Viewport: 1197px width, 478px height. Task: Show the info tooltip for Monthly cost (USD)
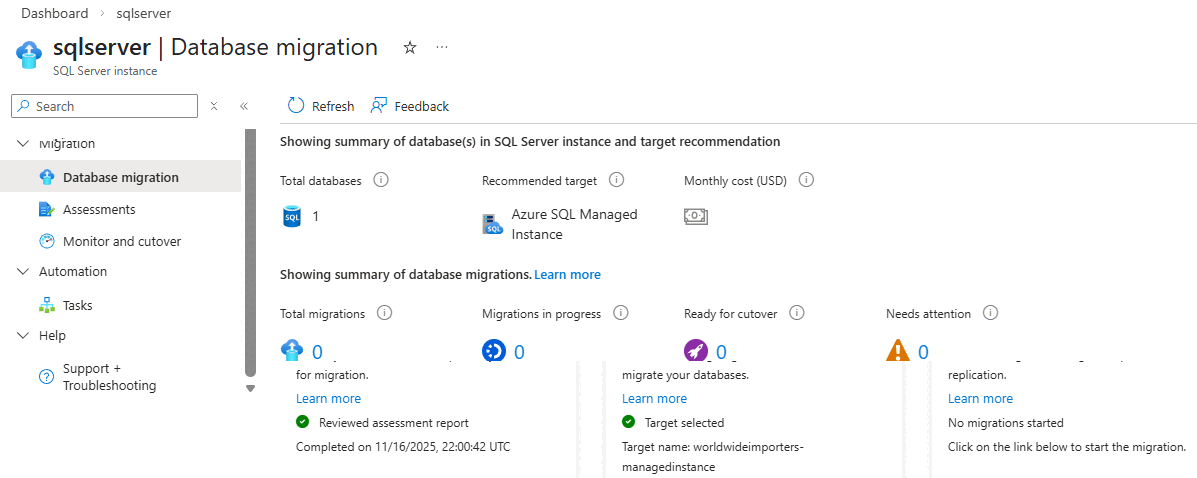click(x=806, y=181)
